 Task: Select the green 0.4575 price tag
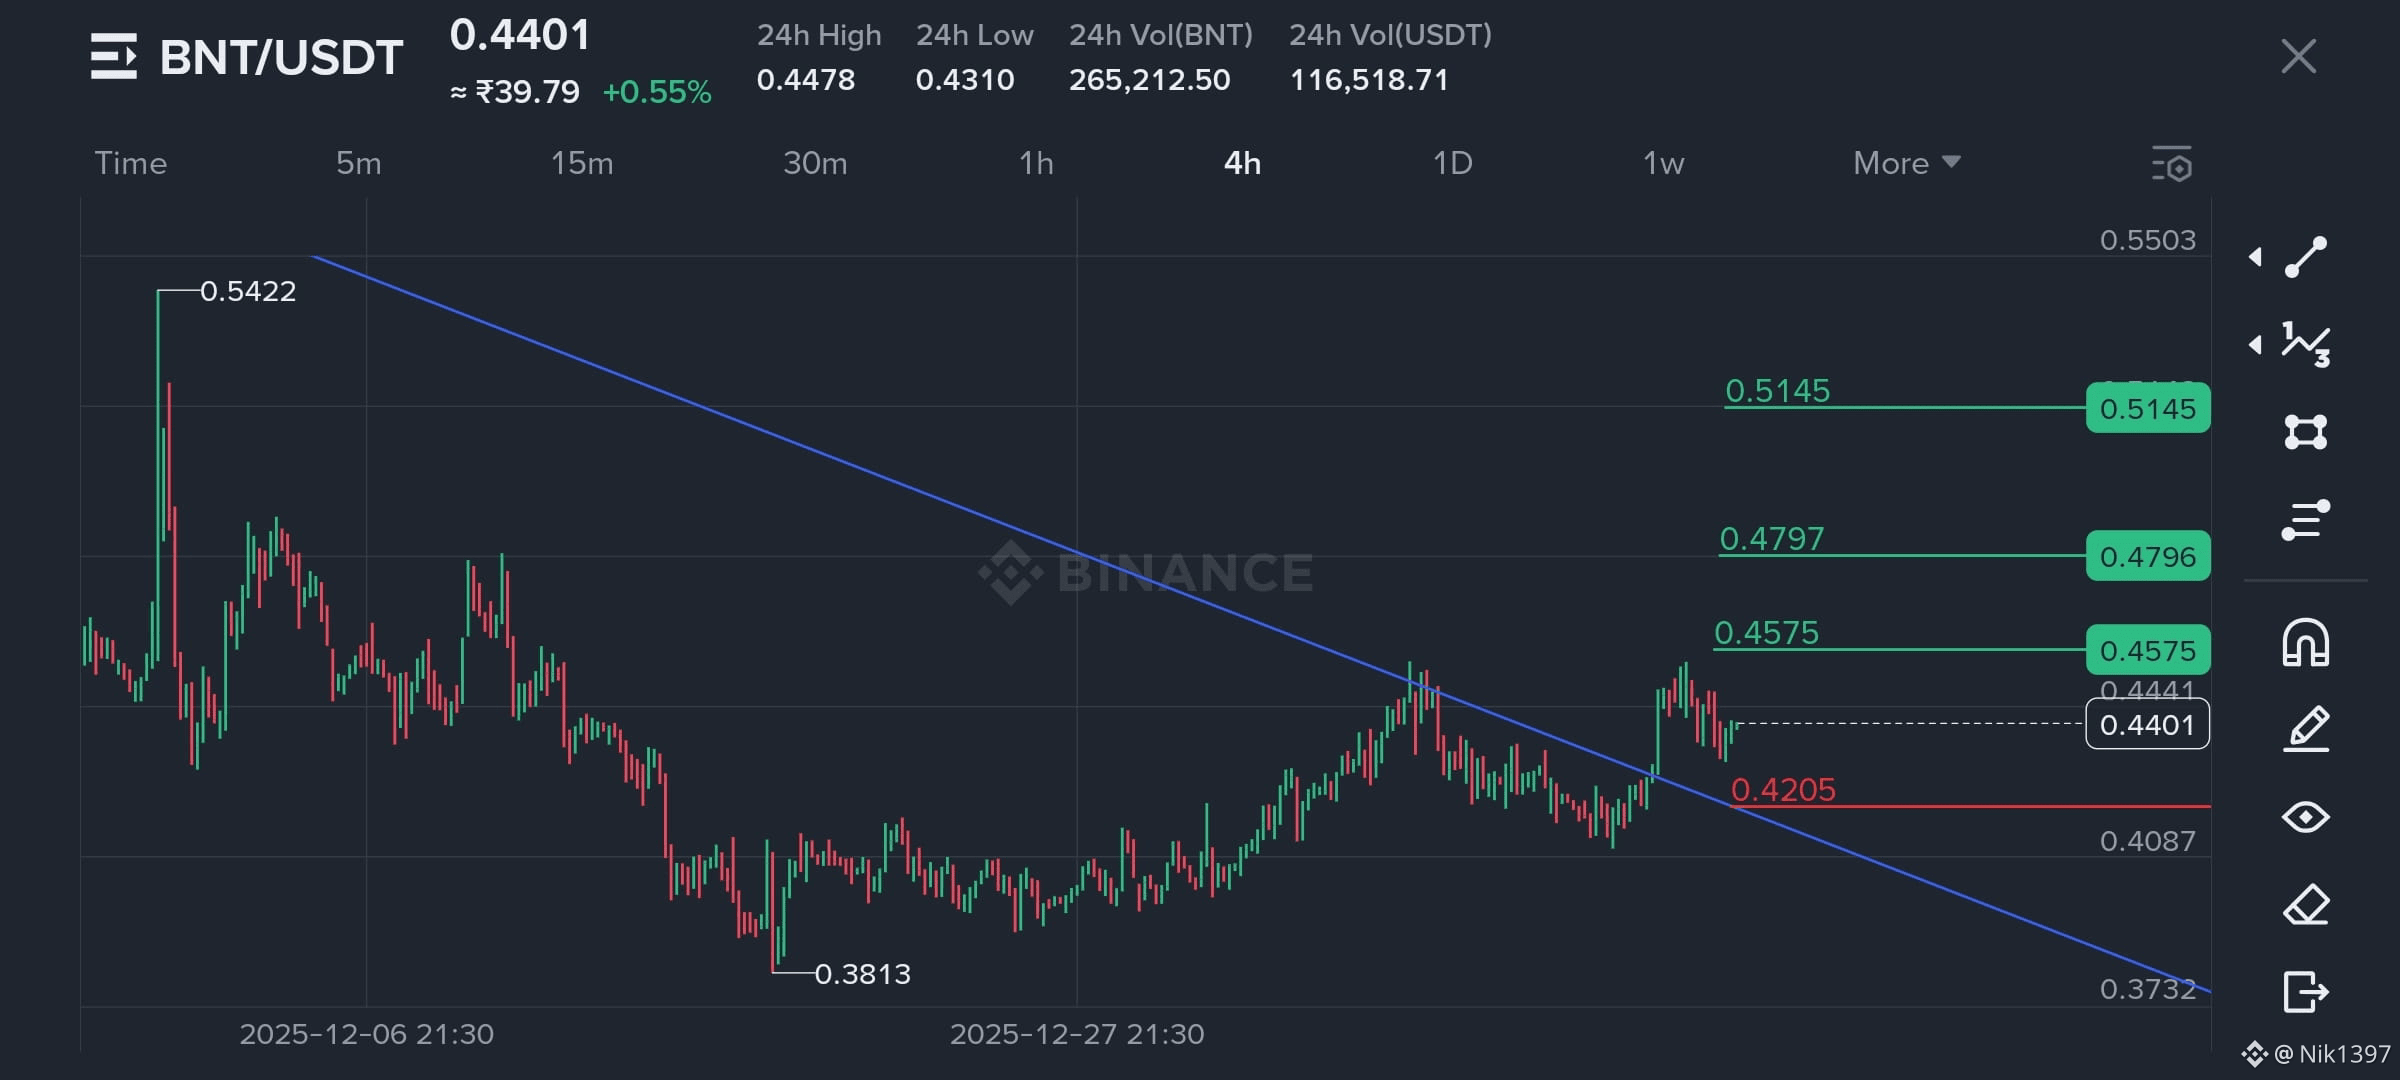point(2148,650)
